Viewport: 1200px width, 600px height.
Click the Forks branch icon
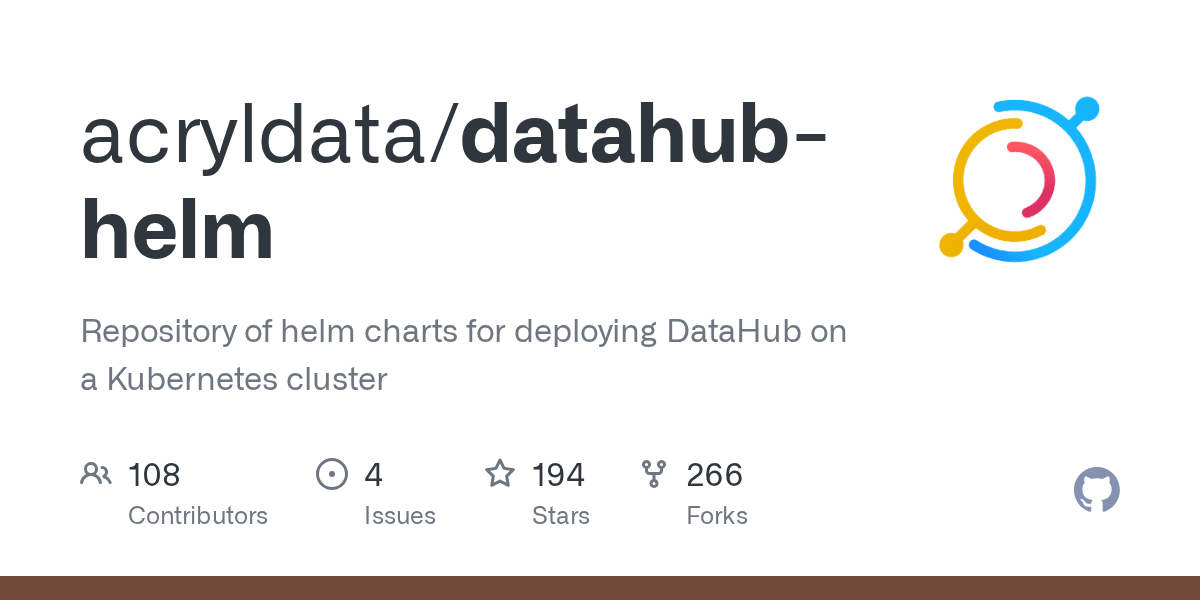[x=654, y=474]
